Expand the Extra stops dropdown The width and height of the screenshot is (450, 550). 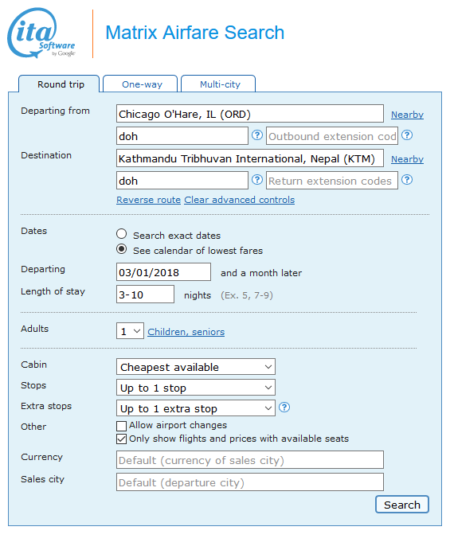pos(196,408)
